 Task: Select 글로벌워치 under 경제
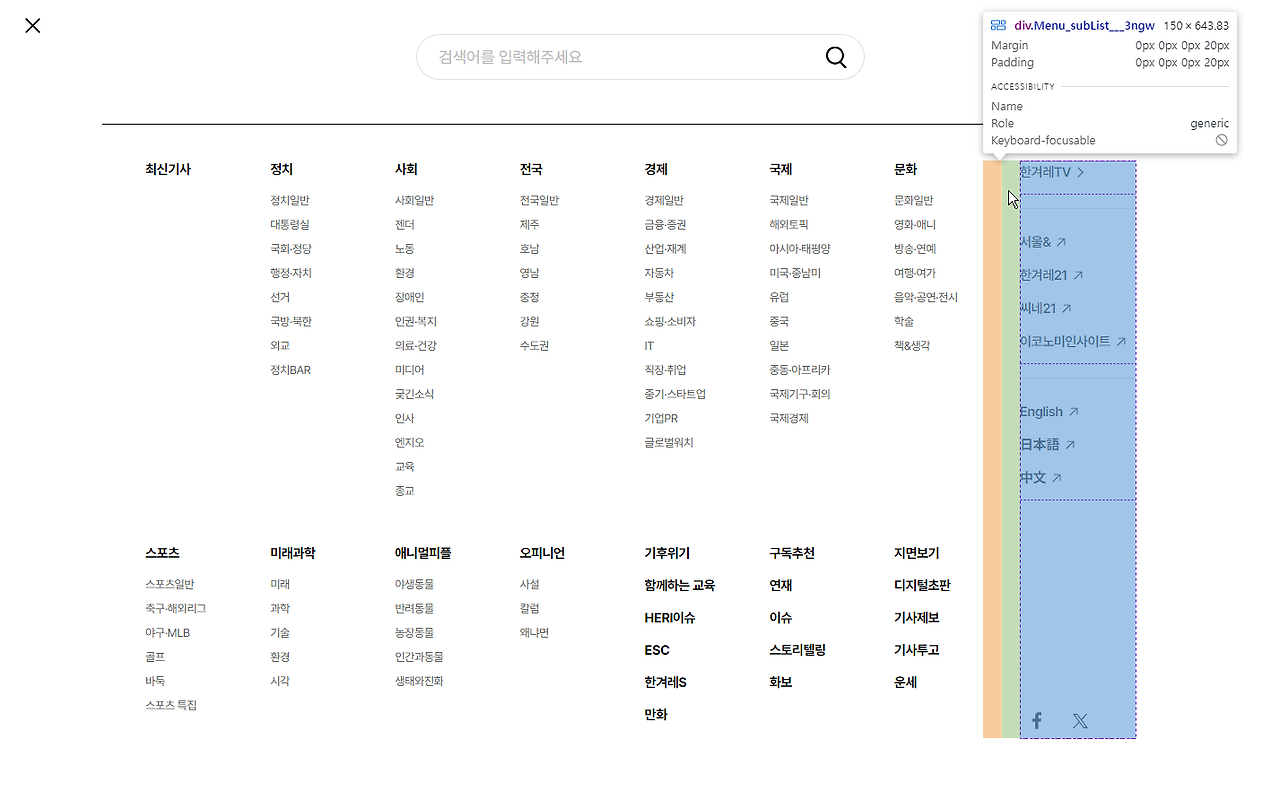[x=669, y=443]
